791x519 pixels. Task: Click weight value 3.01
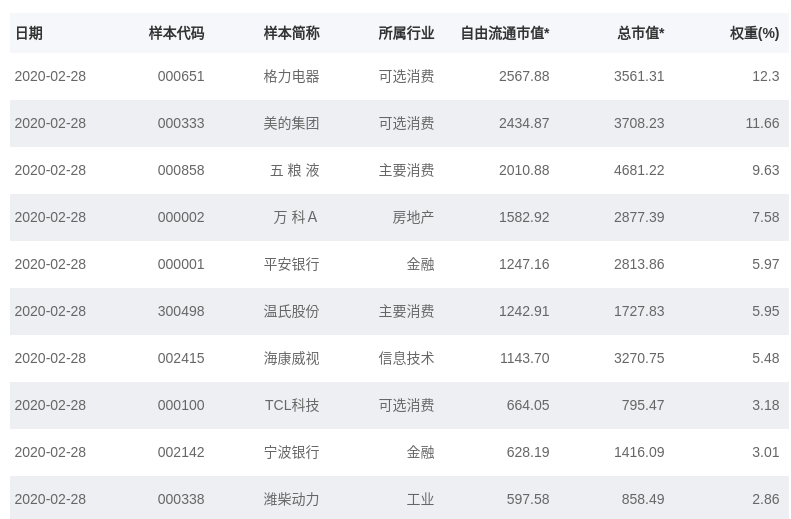click(766, 451)
